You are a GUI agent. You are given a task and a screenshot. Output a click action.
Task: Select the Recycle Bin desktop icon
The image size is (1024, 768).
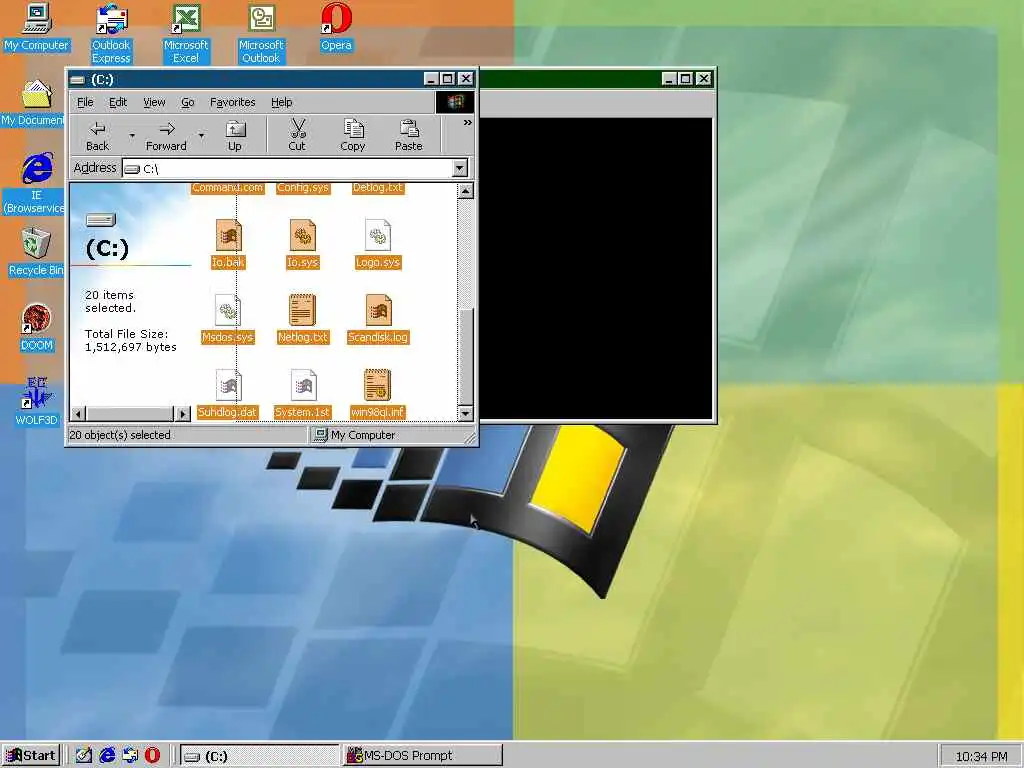click(x=35, y=252)
